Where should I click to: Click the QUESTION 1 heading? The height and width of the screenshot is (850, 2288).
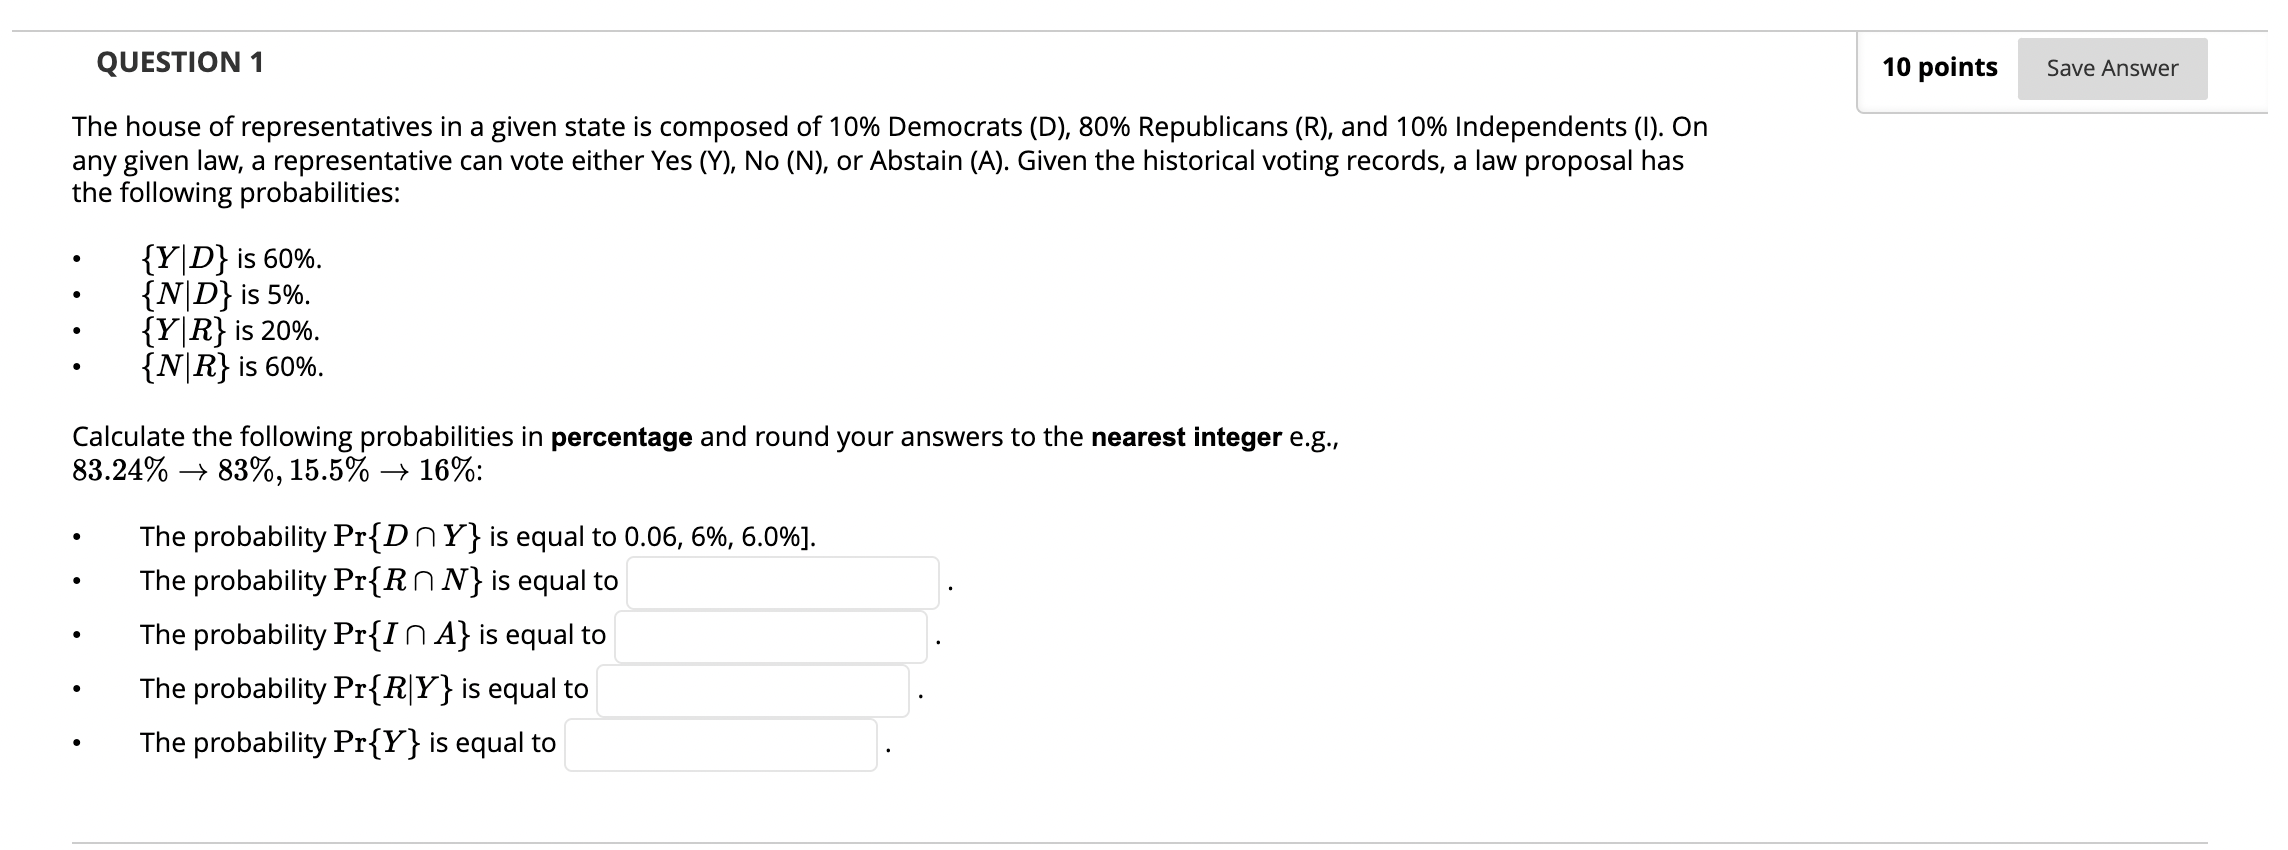pos(180,62)
